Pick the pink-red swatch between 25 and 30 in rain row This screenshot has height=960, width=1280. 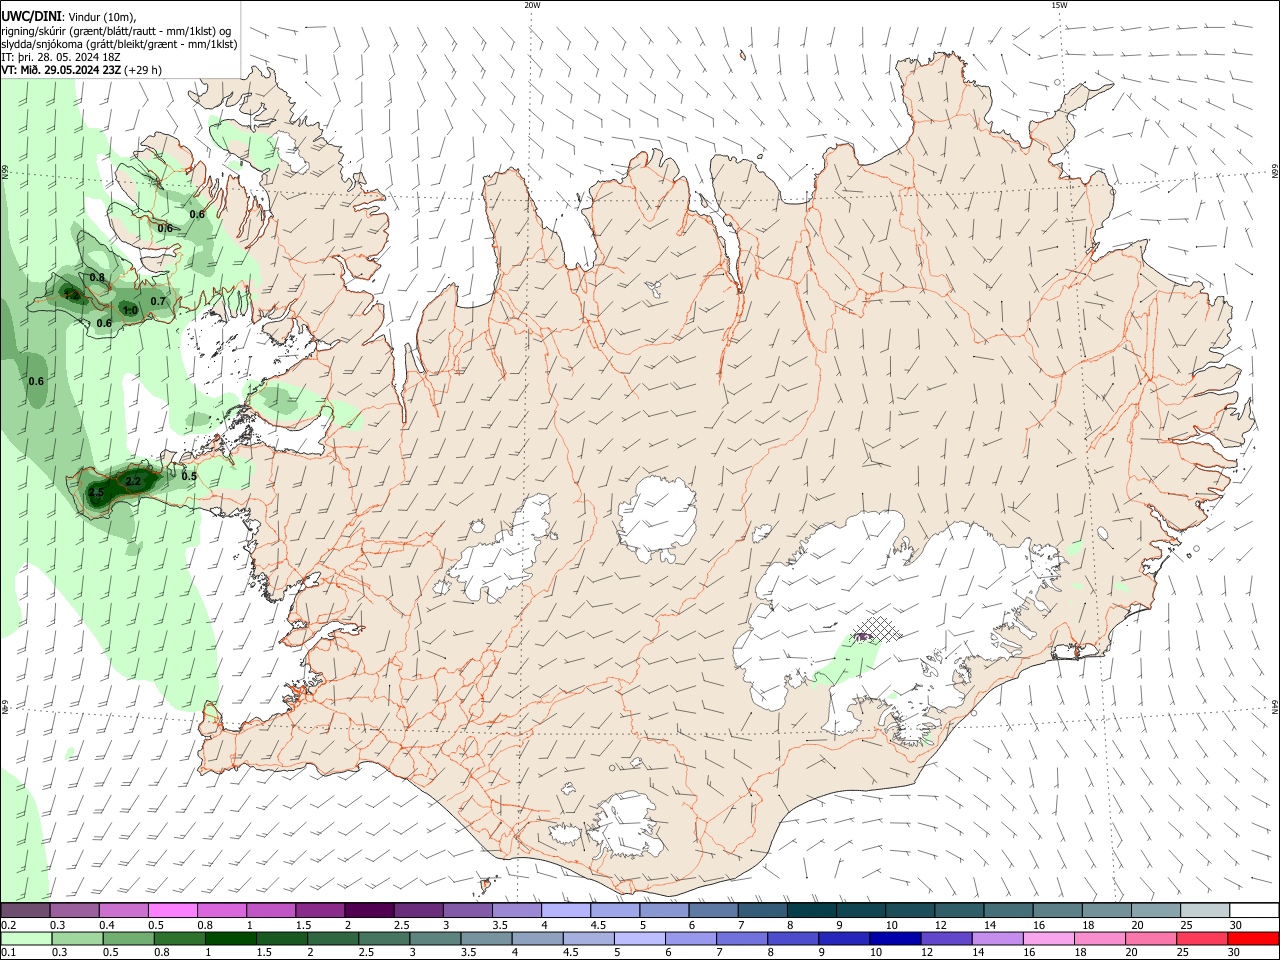point(1202,939)
